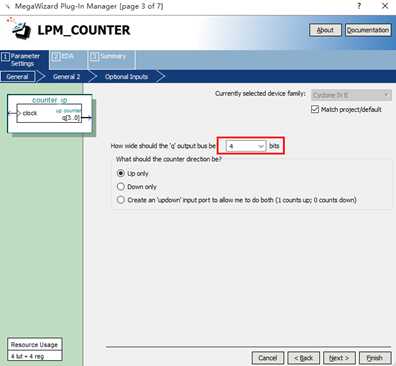Click the q[3..0] output label in diagram

pos(71,118)
